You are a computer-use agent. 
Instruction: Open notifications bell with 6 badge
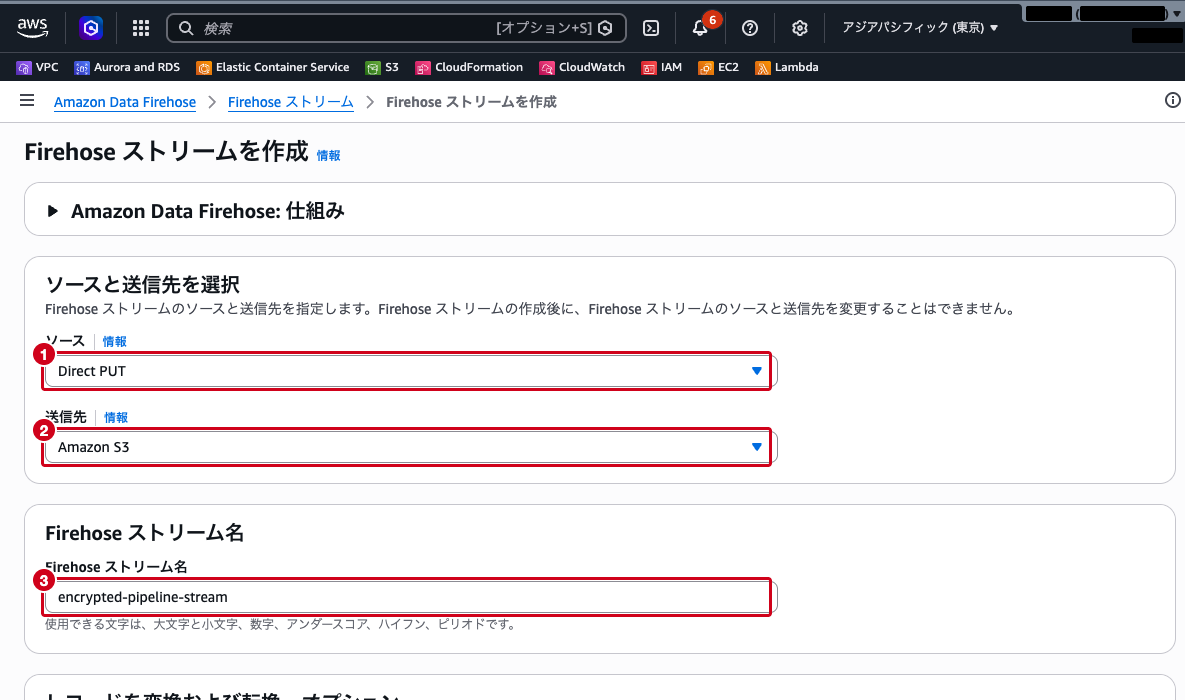pos(701,28)
